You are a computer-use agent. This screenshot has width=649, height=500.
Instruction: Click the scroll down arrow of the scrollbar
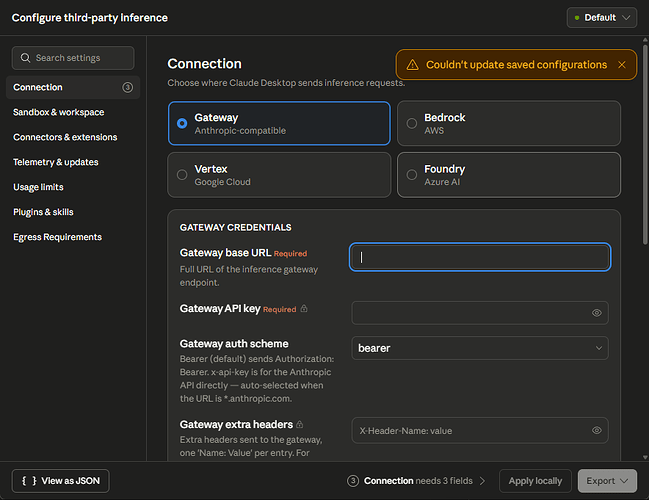[645, 457]
